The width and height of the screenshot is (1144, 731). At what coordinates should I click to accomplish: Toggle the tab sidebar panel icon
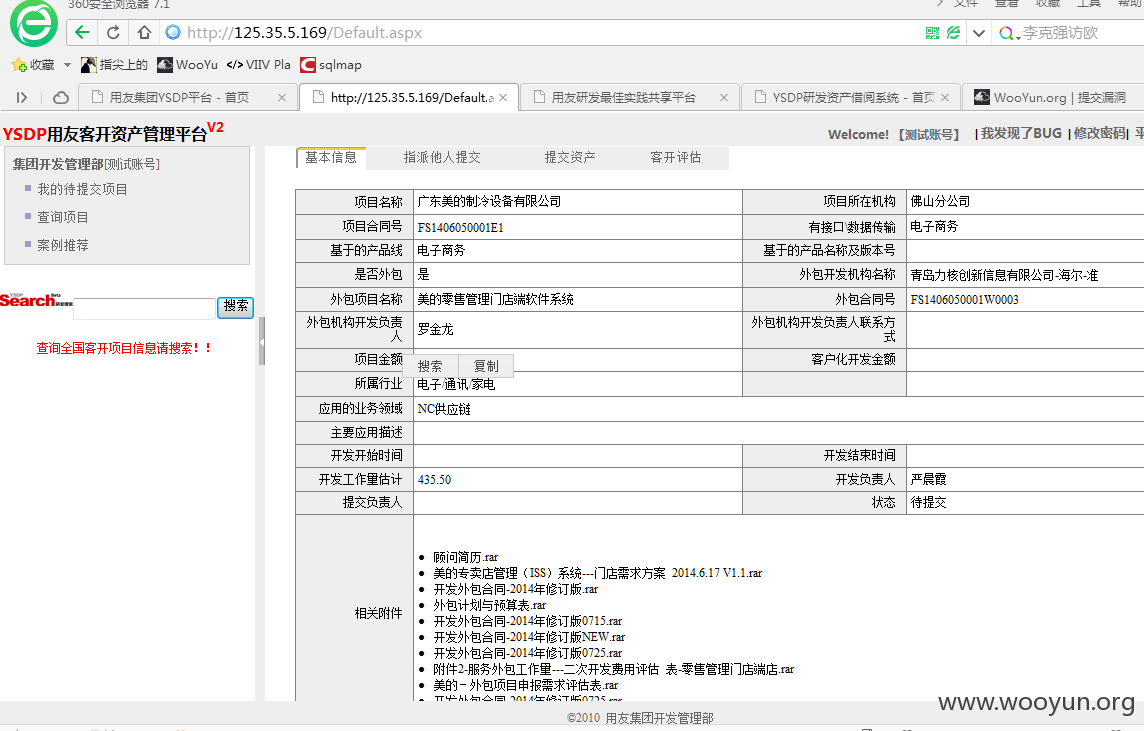22,97
